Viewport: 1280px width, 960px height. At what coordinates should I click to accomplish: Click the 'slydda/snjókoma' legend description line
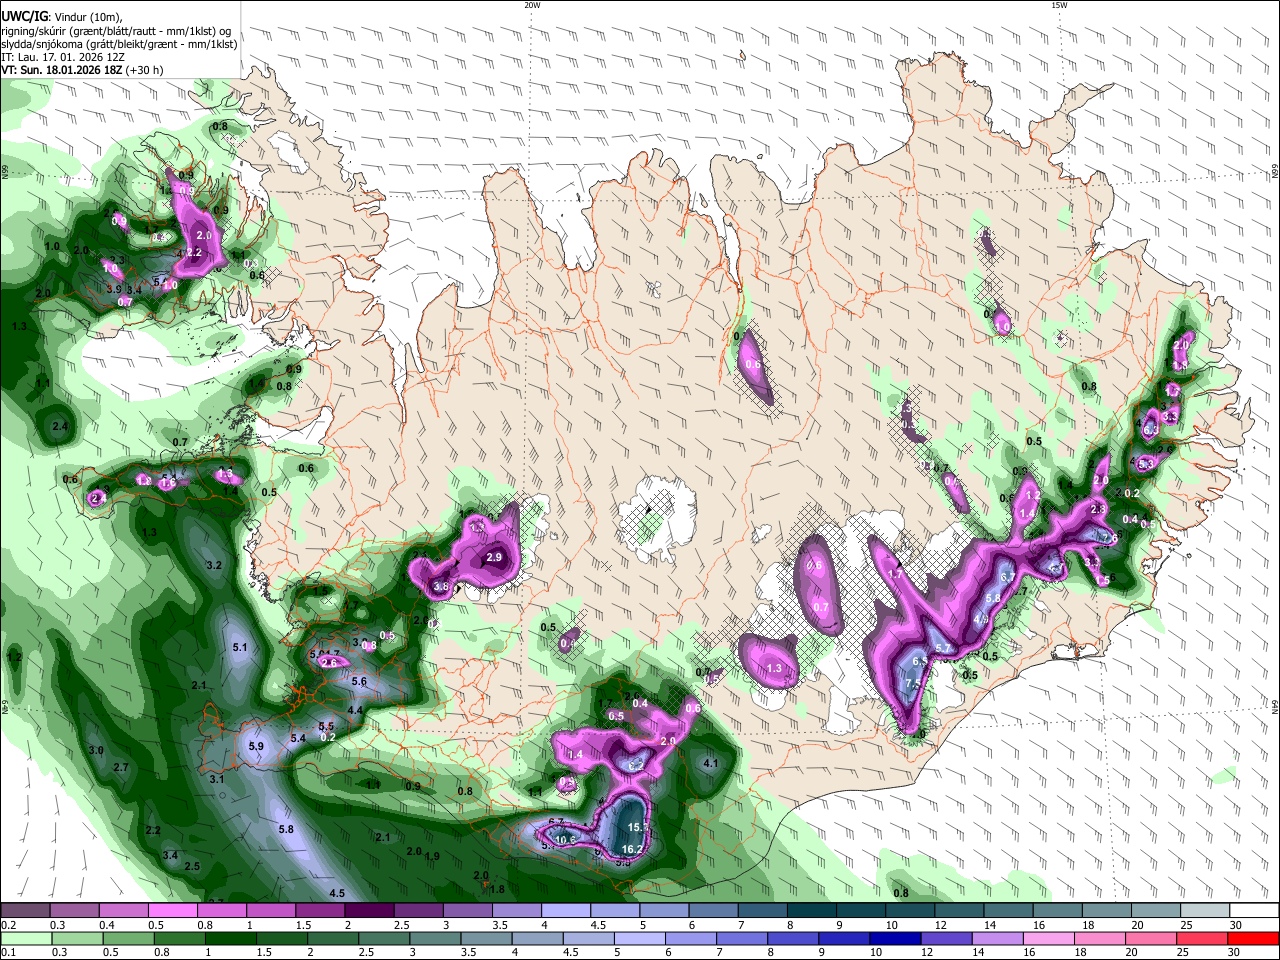pyautogui.click(x=119, y=43)
